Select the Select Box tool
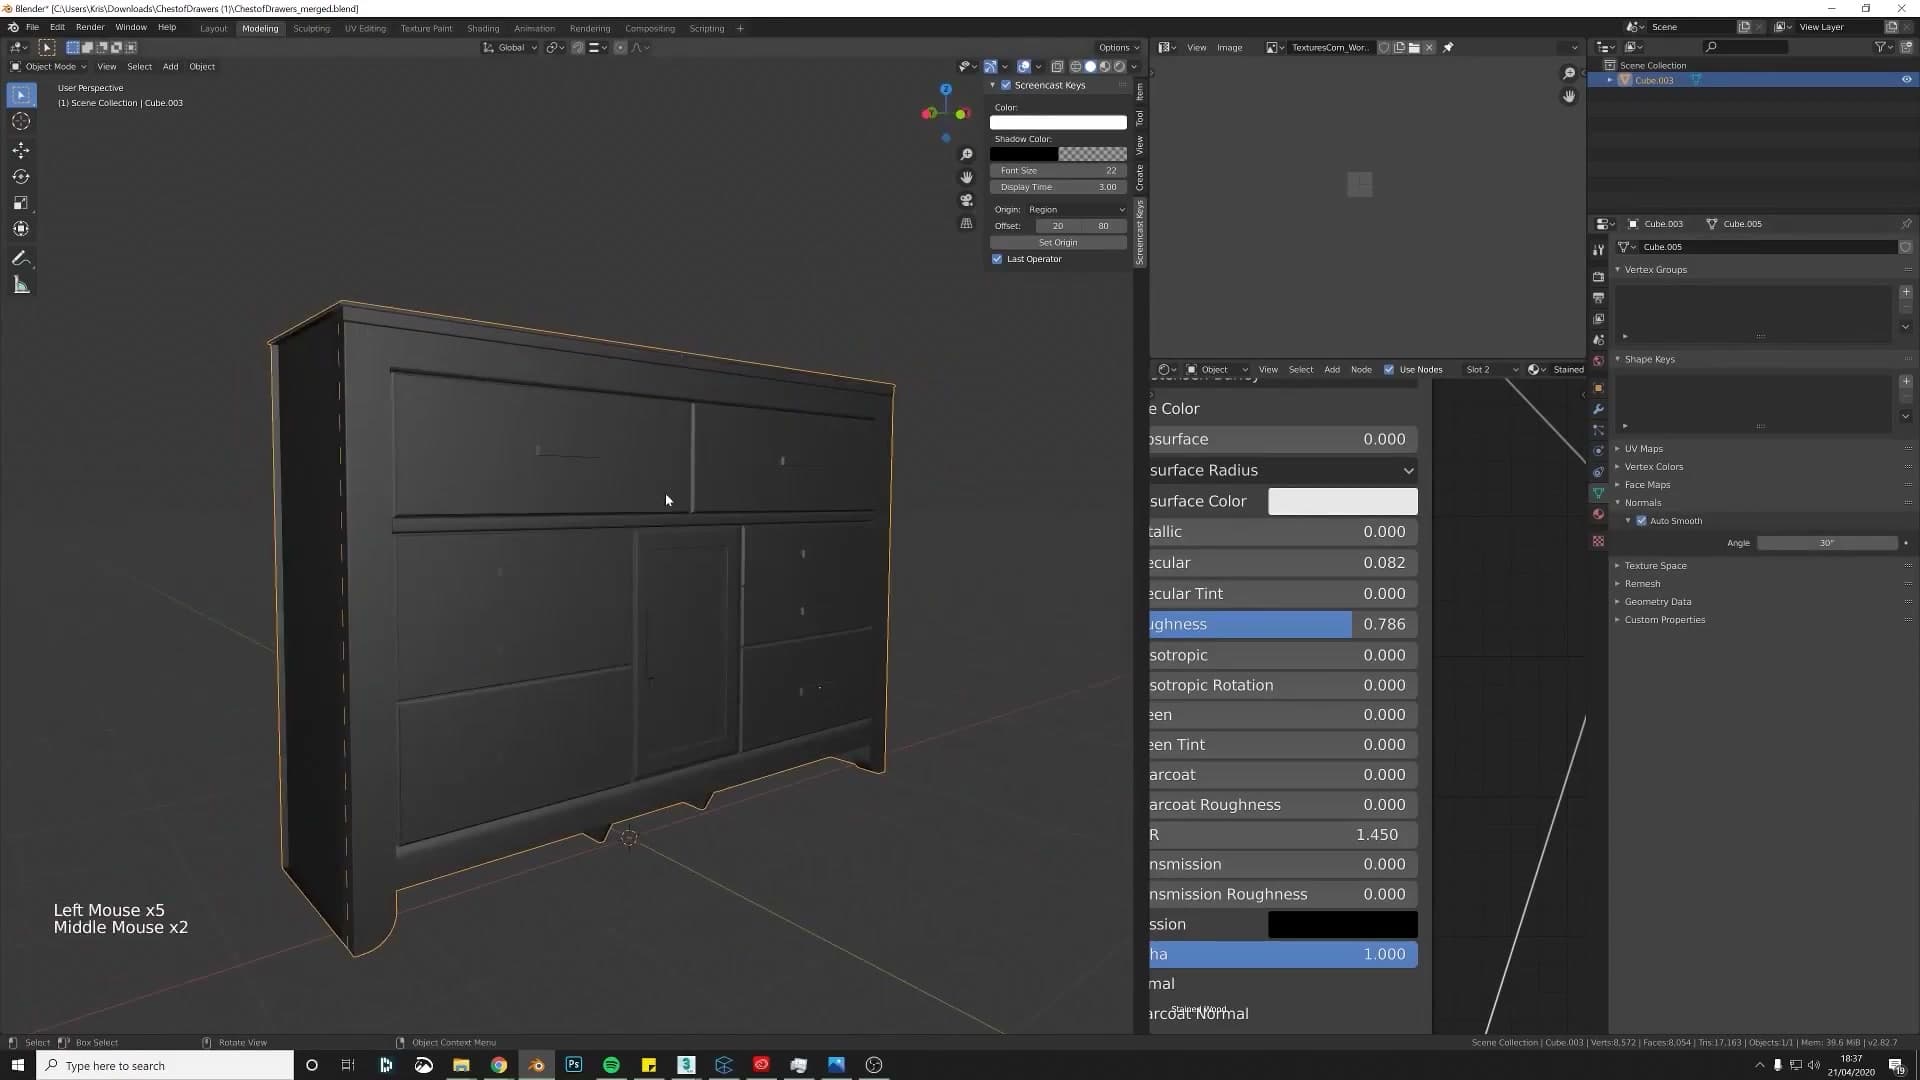The image size is (1920, 1080). coord(21,95)
